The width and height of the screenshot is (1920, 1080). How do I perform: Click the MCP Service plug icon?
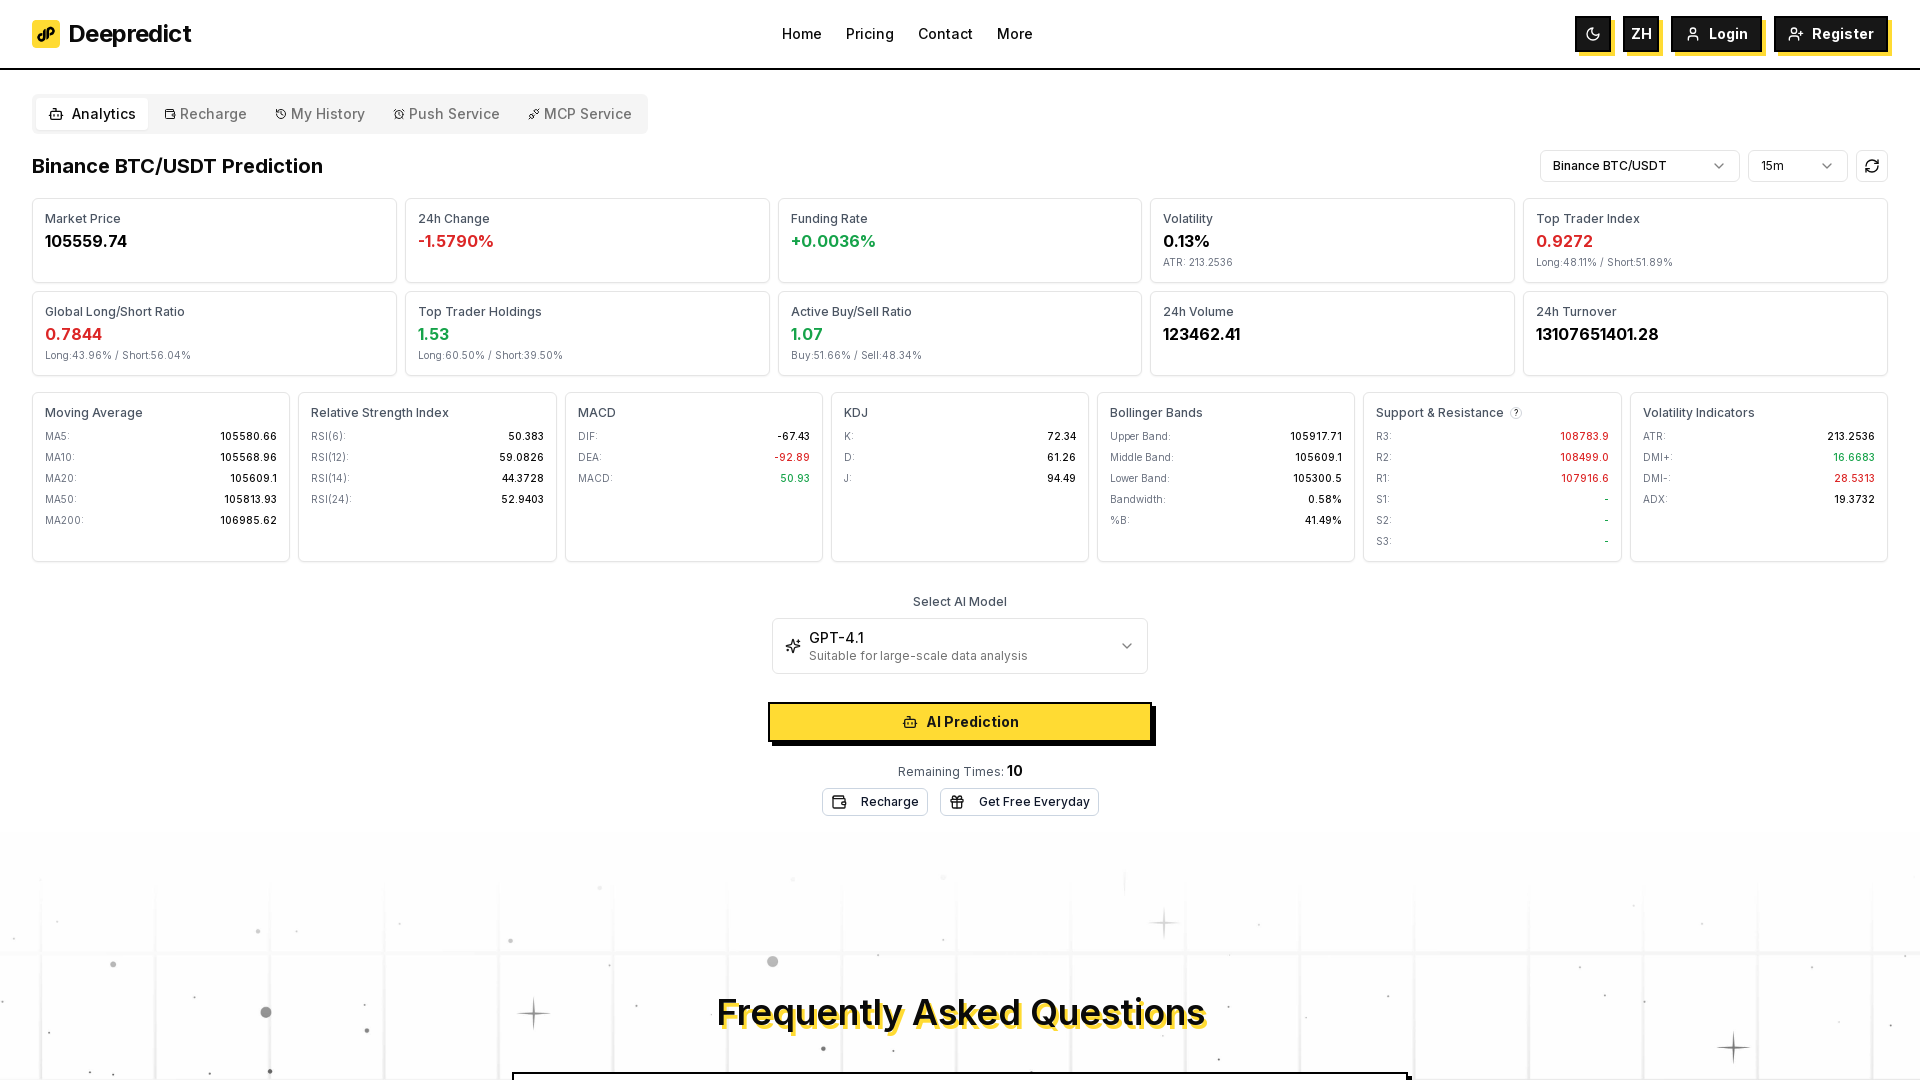coord(534,114)
